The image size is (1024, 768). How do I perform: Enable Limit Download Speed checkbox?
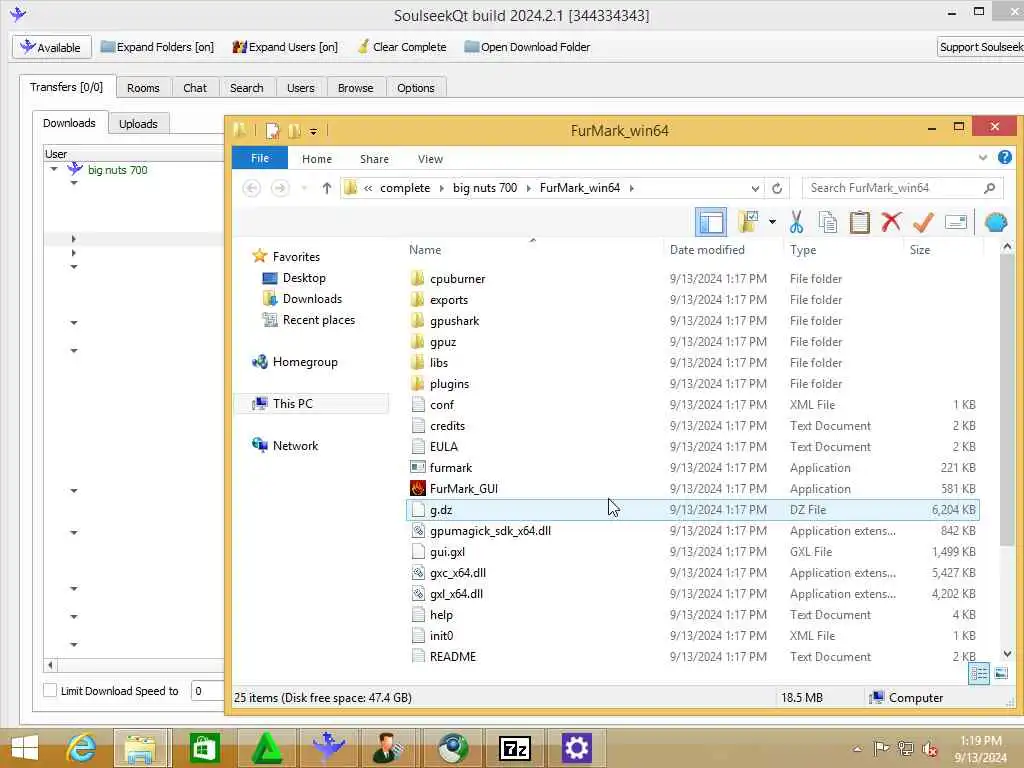point(50,690)
